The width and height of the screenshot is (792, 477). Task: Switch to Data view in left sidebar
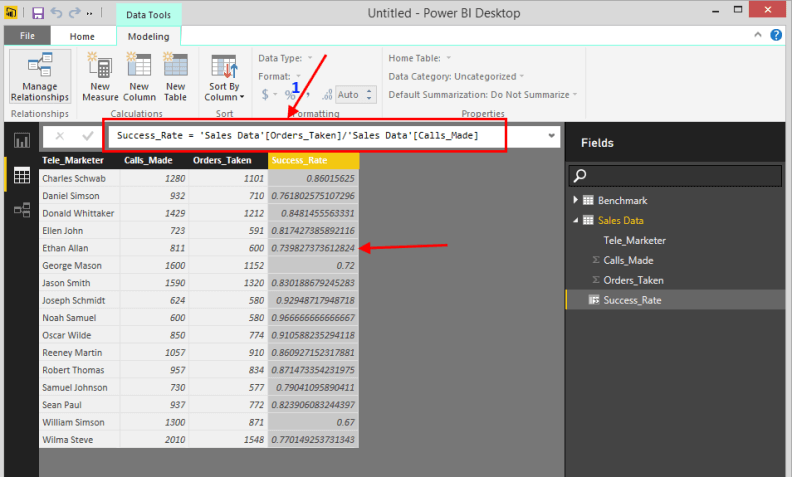21,176
